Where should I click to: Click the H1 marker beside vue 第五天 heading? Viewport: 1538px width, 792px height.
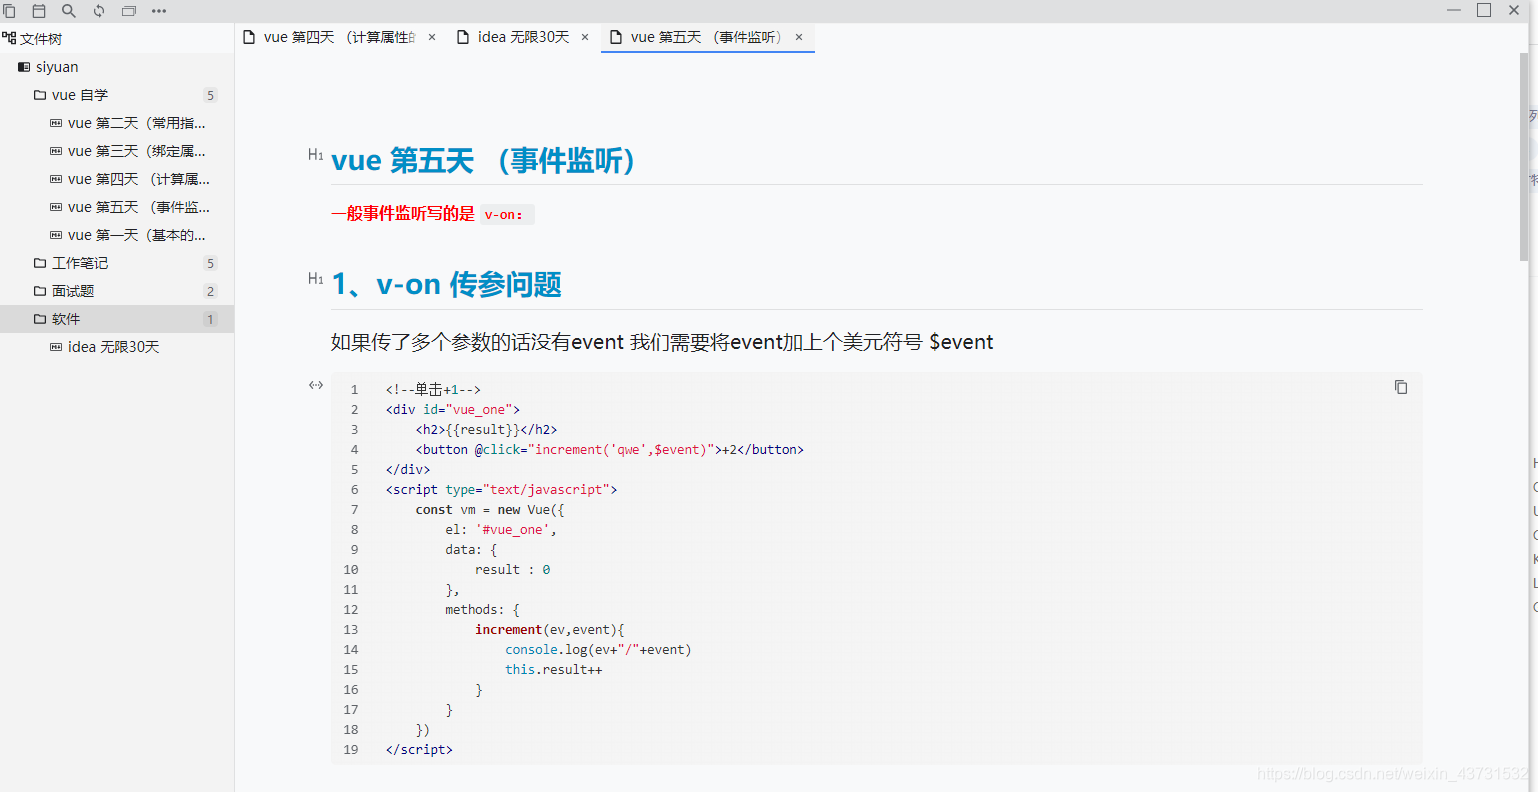(x=316, y=155)
